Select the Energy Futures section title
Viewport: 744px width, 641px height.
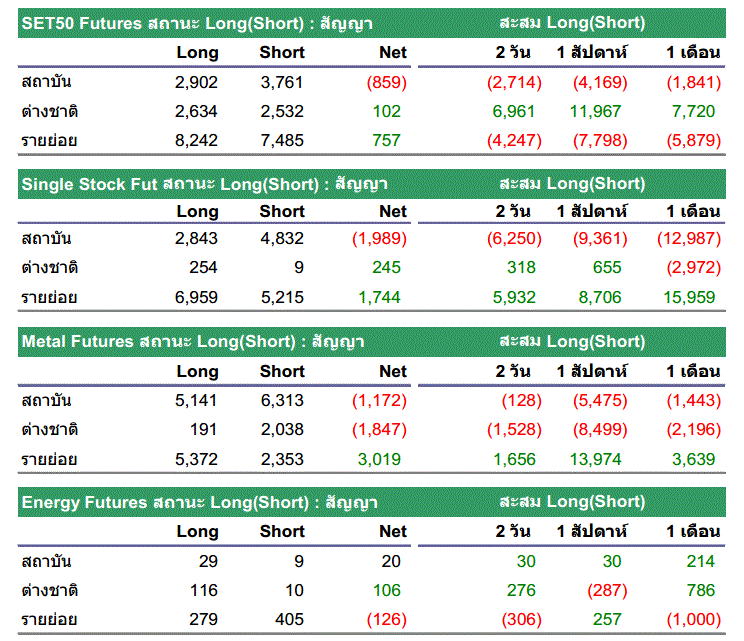[198, 502]
